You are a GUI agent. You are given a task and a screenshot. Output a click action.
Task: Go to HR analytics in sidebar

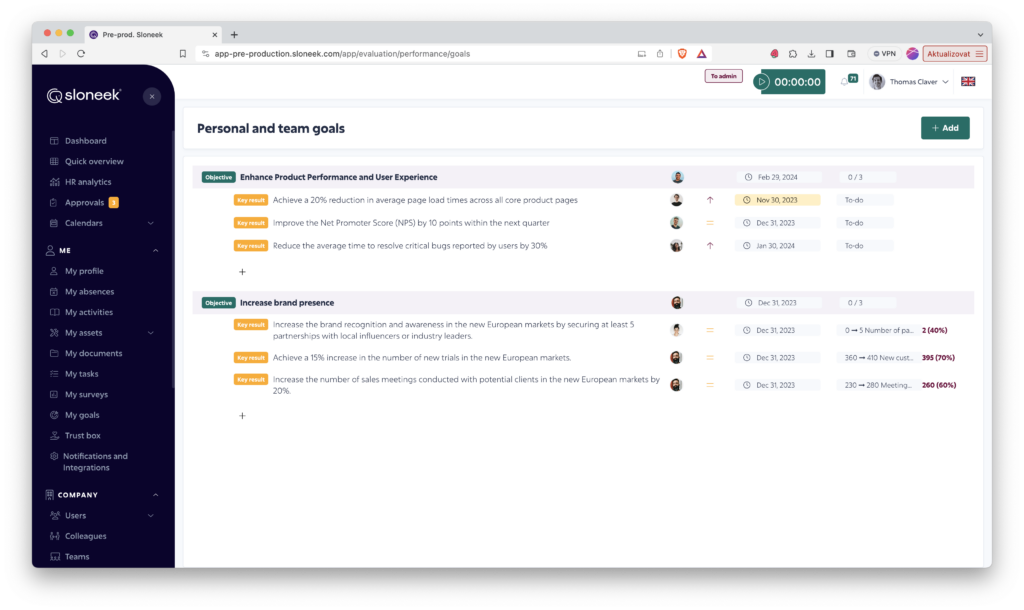pos(87,182)
